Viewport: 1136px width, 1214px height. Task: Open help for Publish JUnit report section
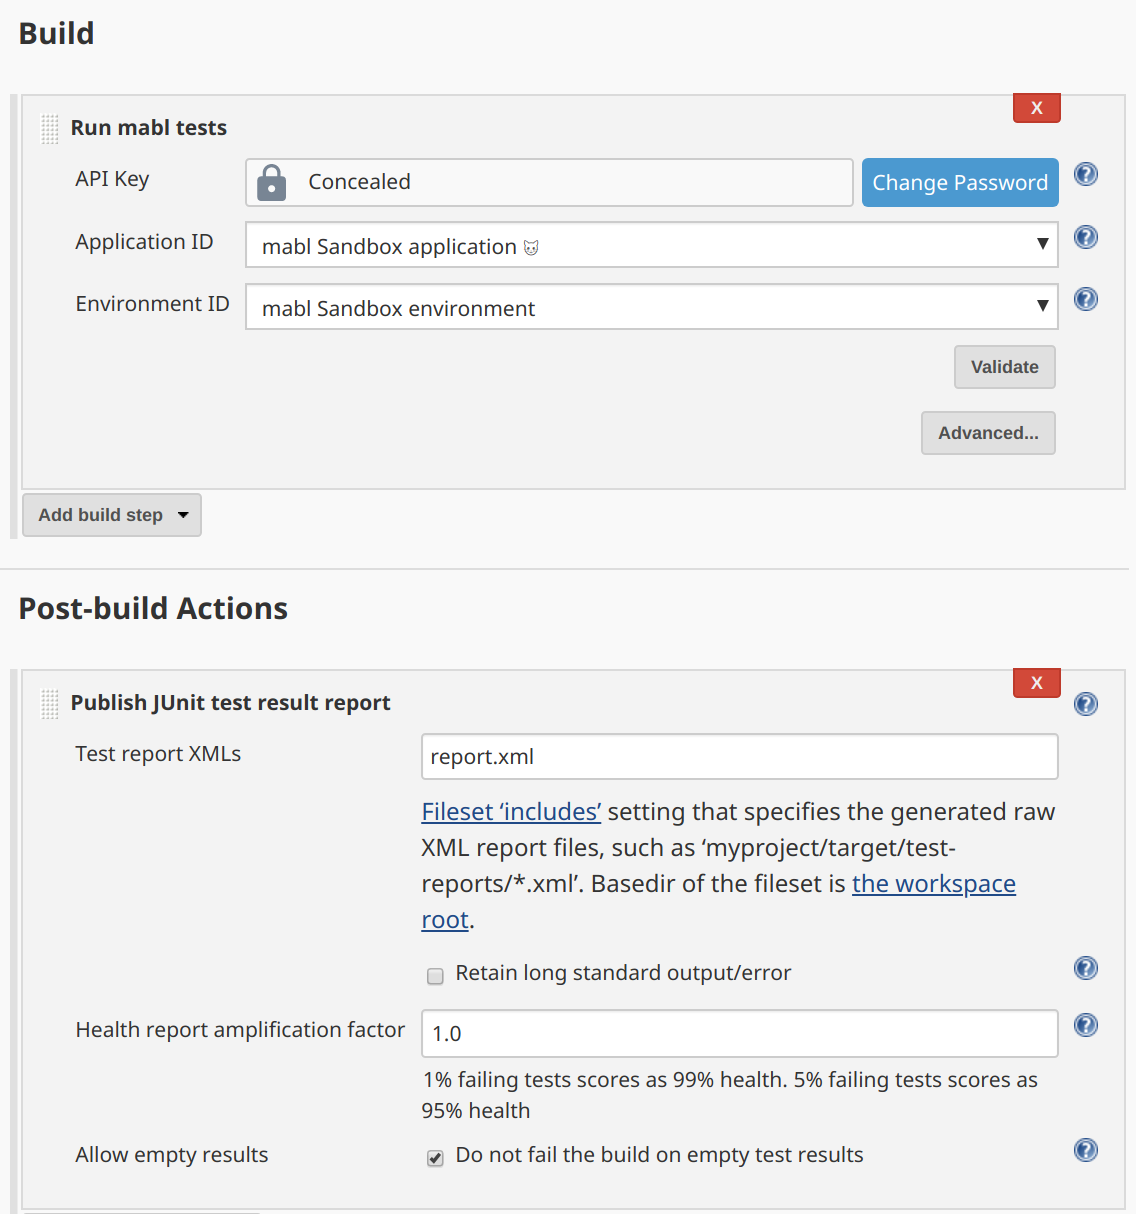[1085, 704]
